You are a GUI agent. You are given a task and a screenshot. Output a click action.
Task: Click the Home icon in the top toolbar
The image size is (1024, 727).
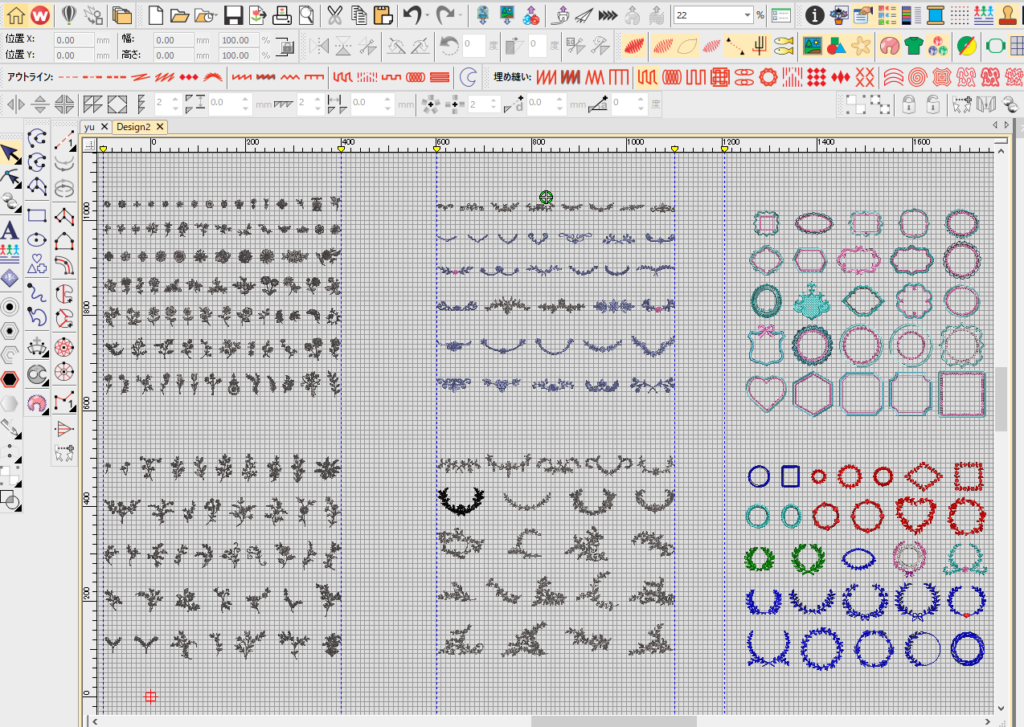[15, 15]
